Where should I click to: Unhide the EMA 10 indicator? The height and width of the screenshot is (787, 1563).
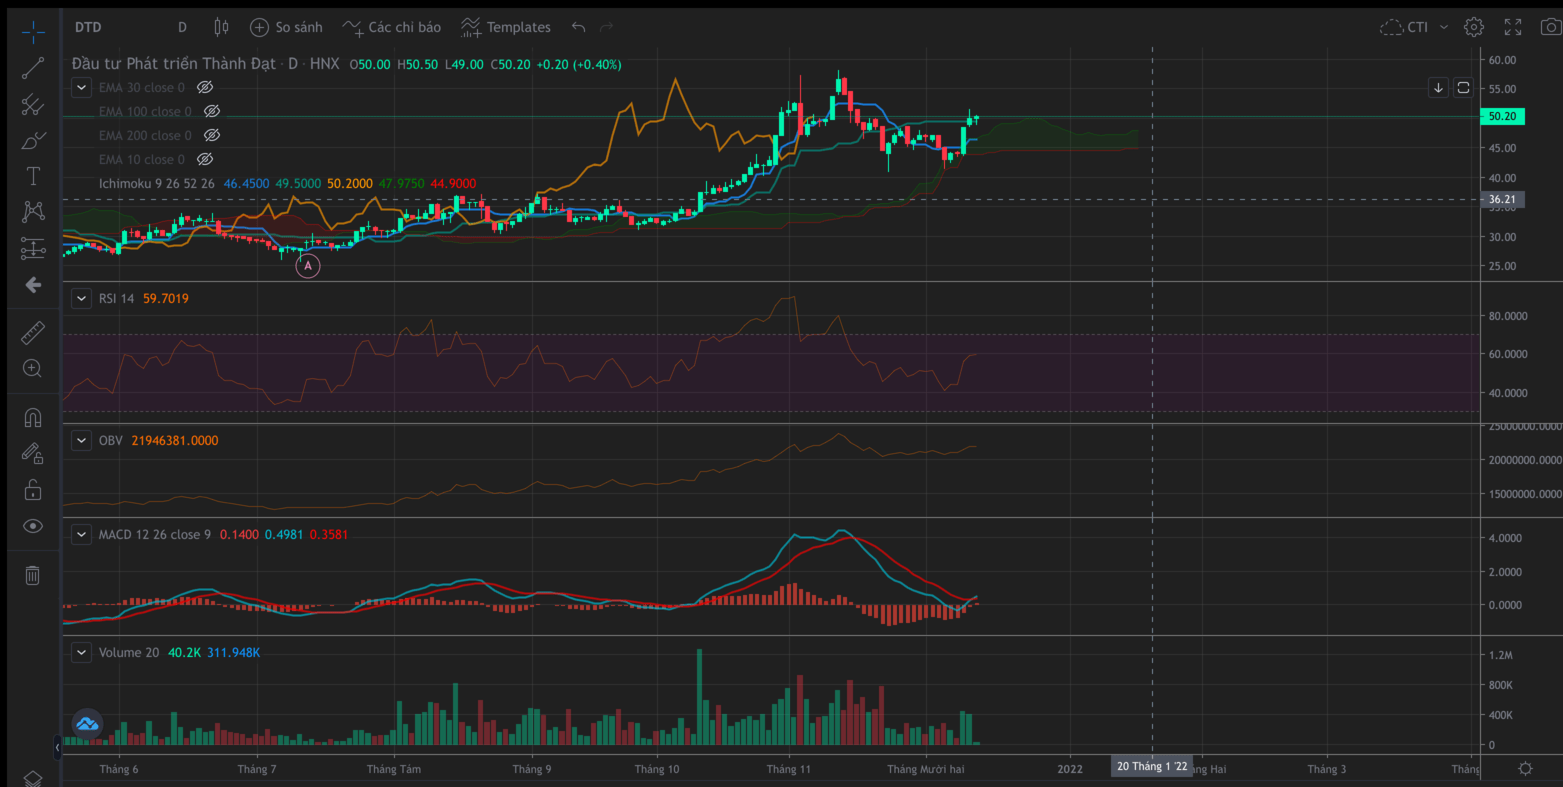205,160
